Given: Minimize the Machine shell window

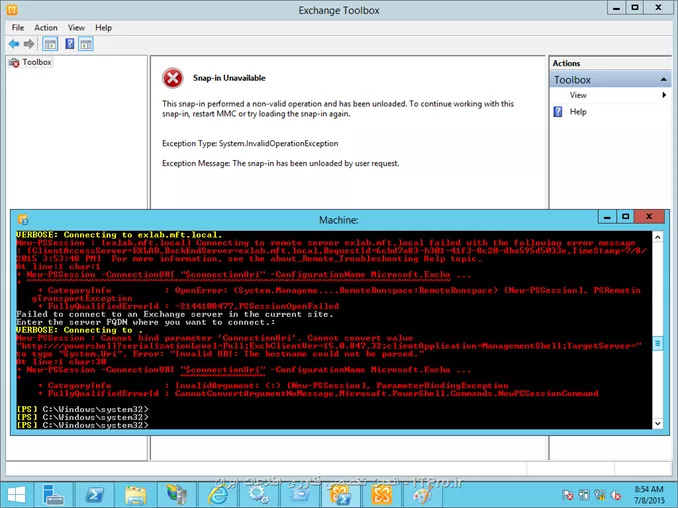Looking at the screenshot, I should (x=607, y=217).
